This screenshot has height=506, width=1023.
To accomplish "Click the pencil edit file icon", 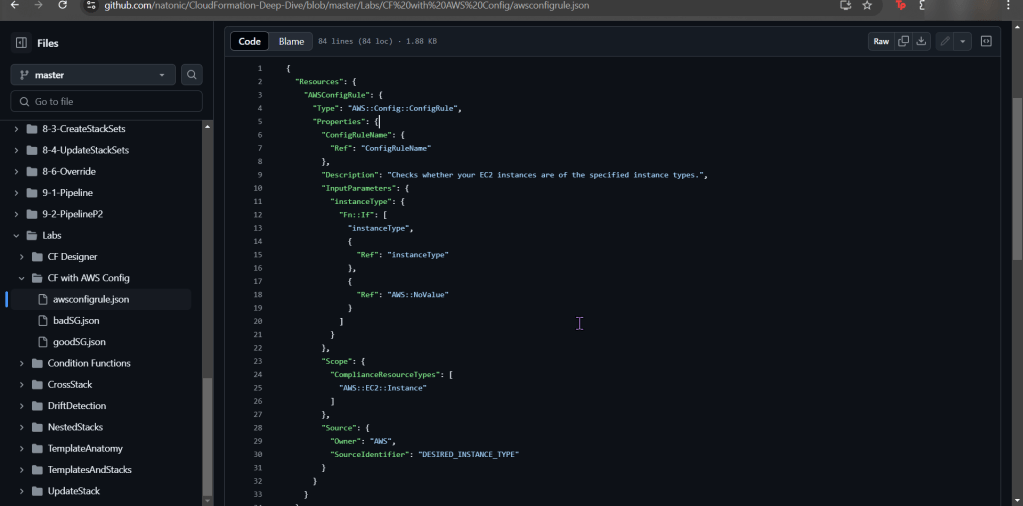I will tap(945, 42).
